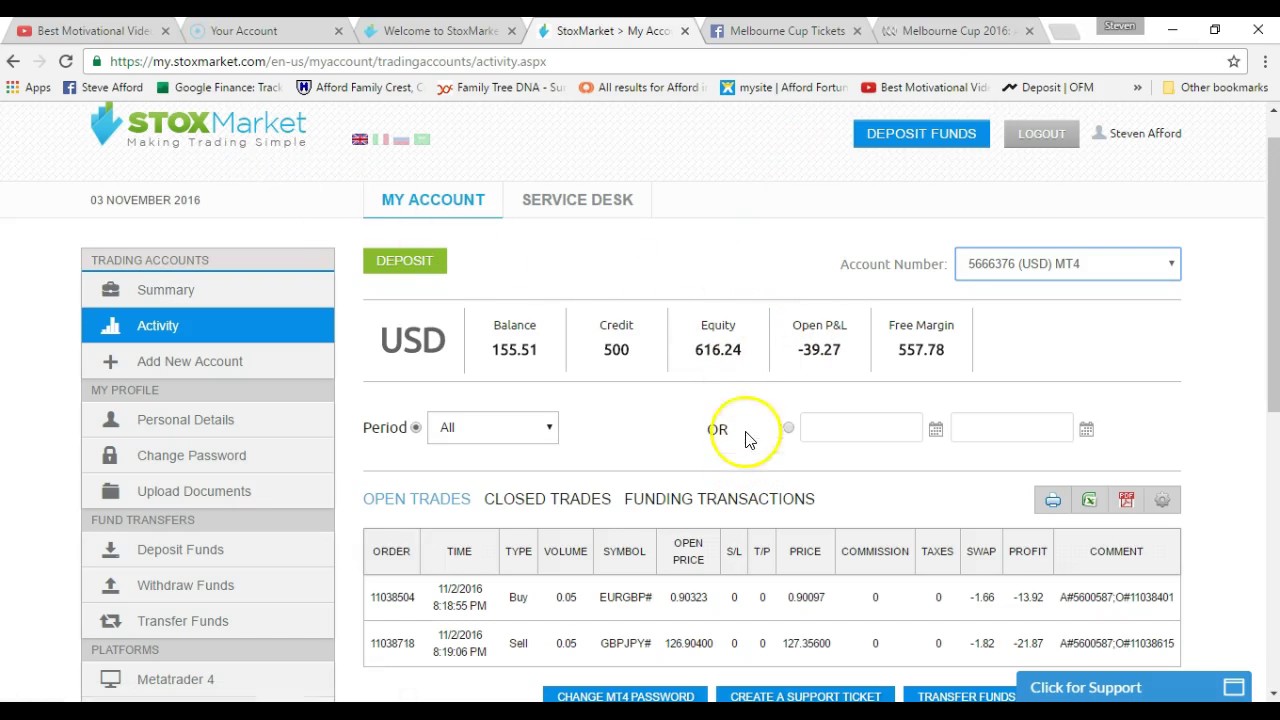
Task: Select order 11038504 cell
Action: pyautogui.click(x=392, y=597)
